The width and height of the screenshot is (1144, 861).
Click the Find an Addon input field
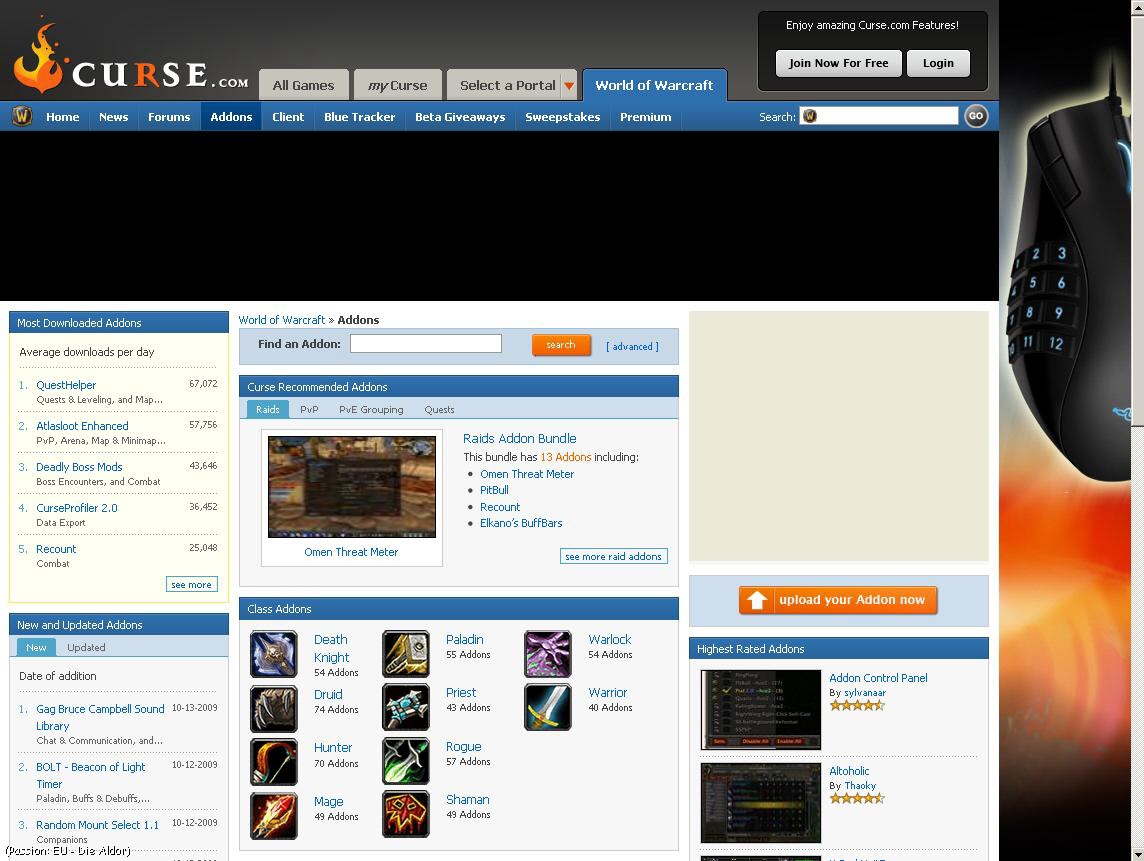click(426, 344)
